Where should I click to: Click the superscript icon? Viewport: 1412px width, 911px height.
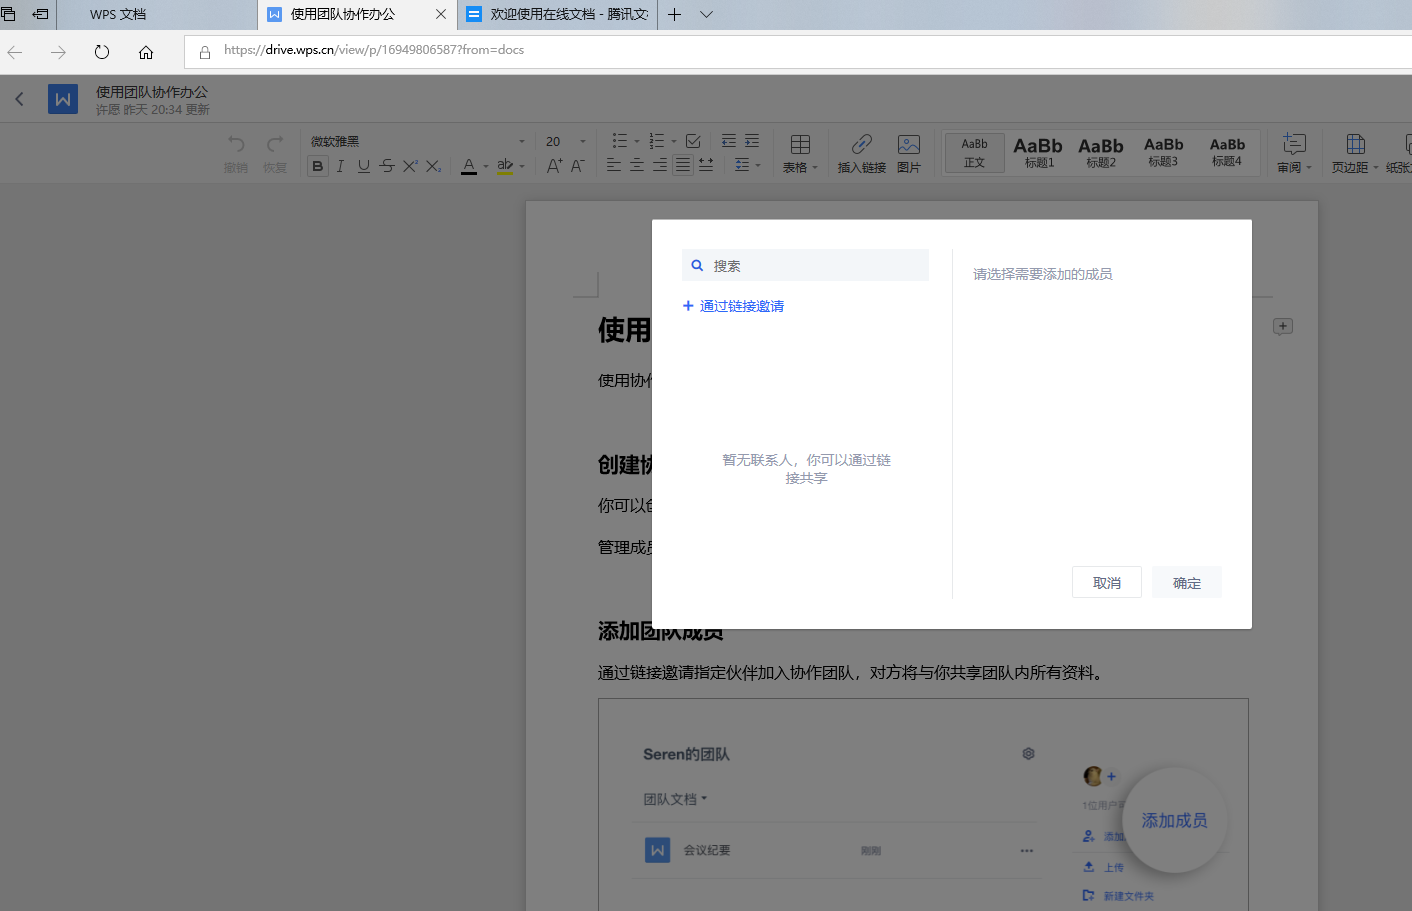pos(410,166)
